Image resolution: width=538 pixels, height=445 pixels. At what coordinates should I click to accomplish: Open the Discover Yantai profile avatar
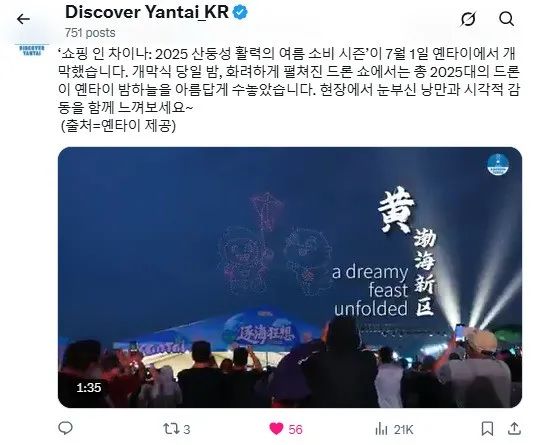point(32,50)
